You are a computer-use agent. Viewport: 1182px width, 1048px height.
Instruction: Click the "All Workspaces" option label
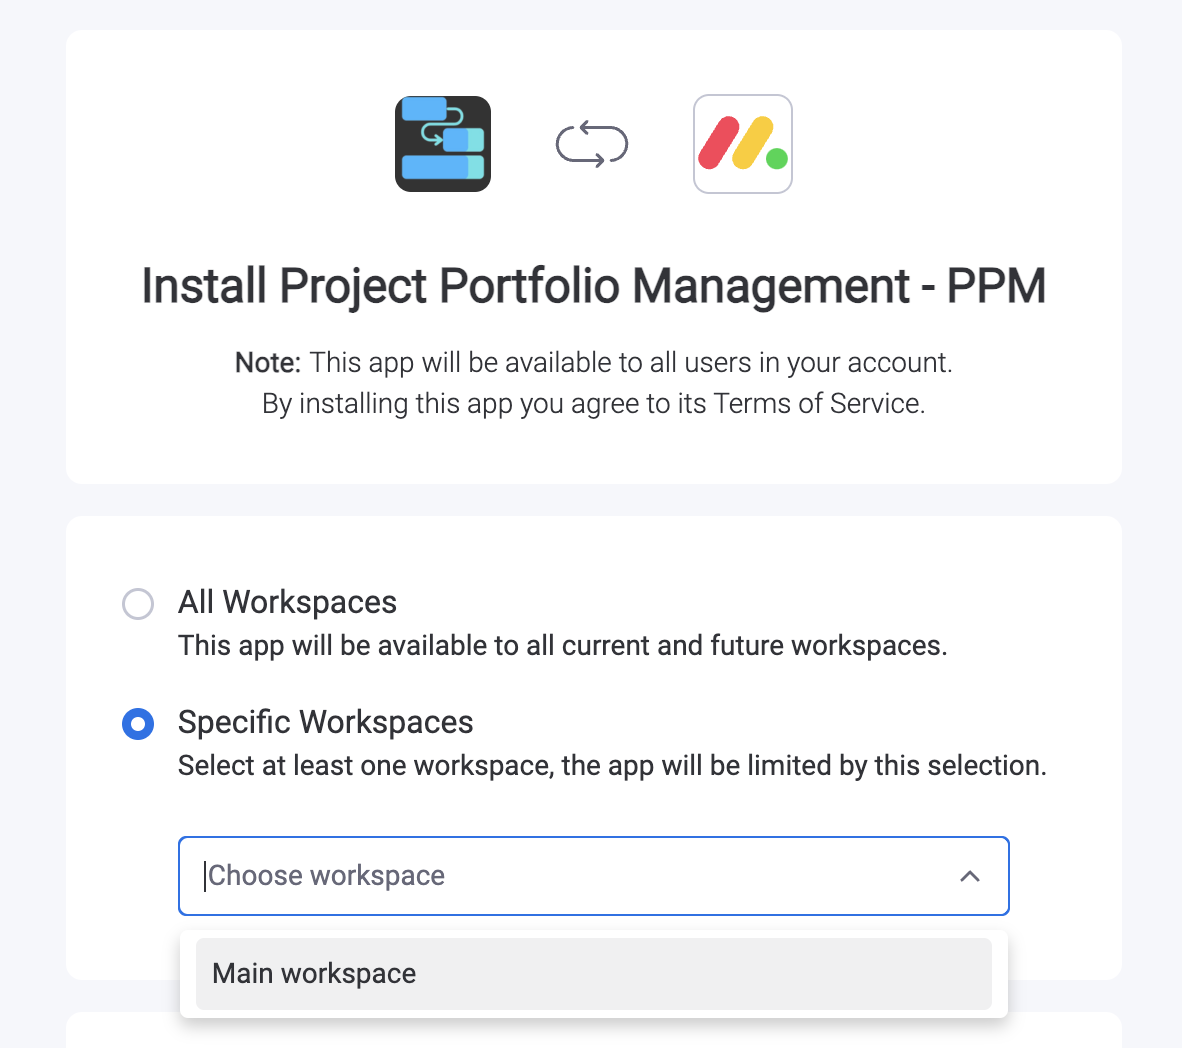(x=287, y=602)
